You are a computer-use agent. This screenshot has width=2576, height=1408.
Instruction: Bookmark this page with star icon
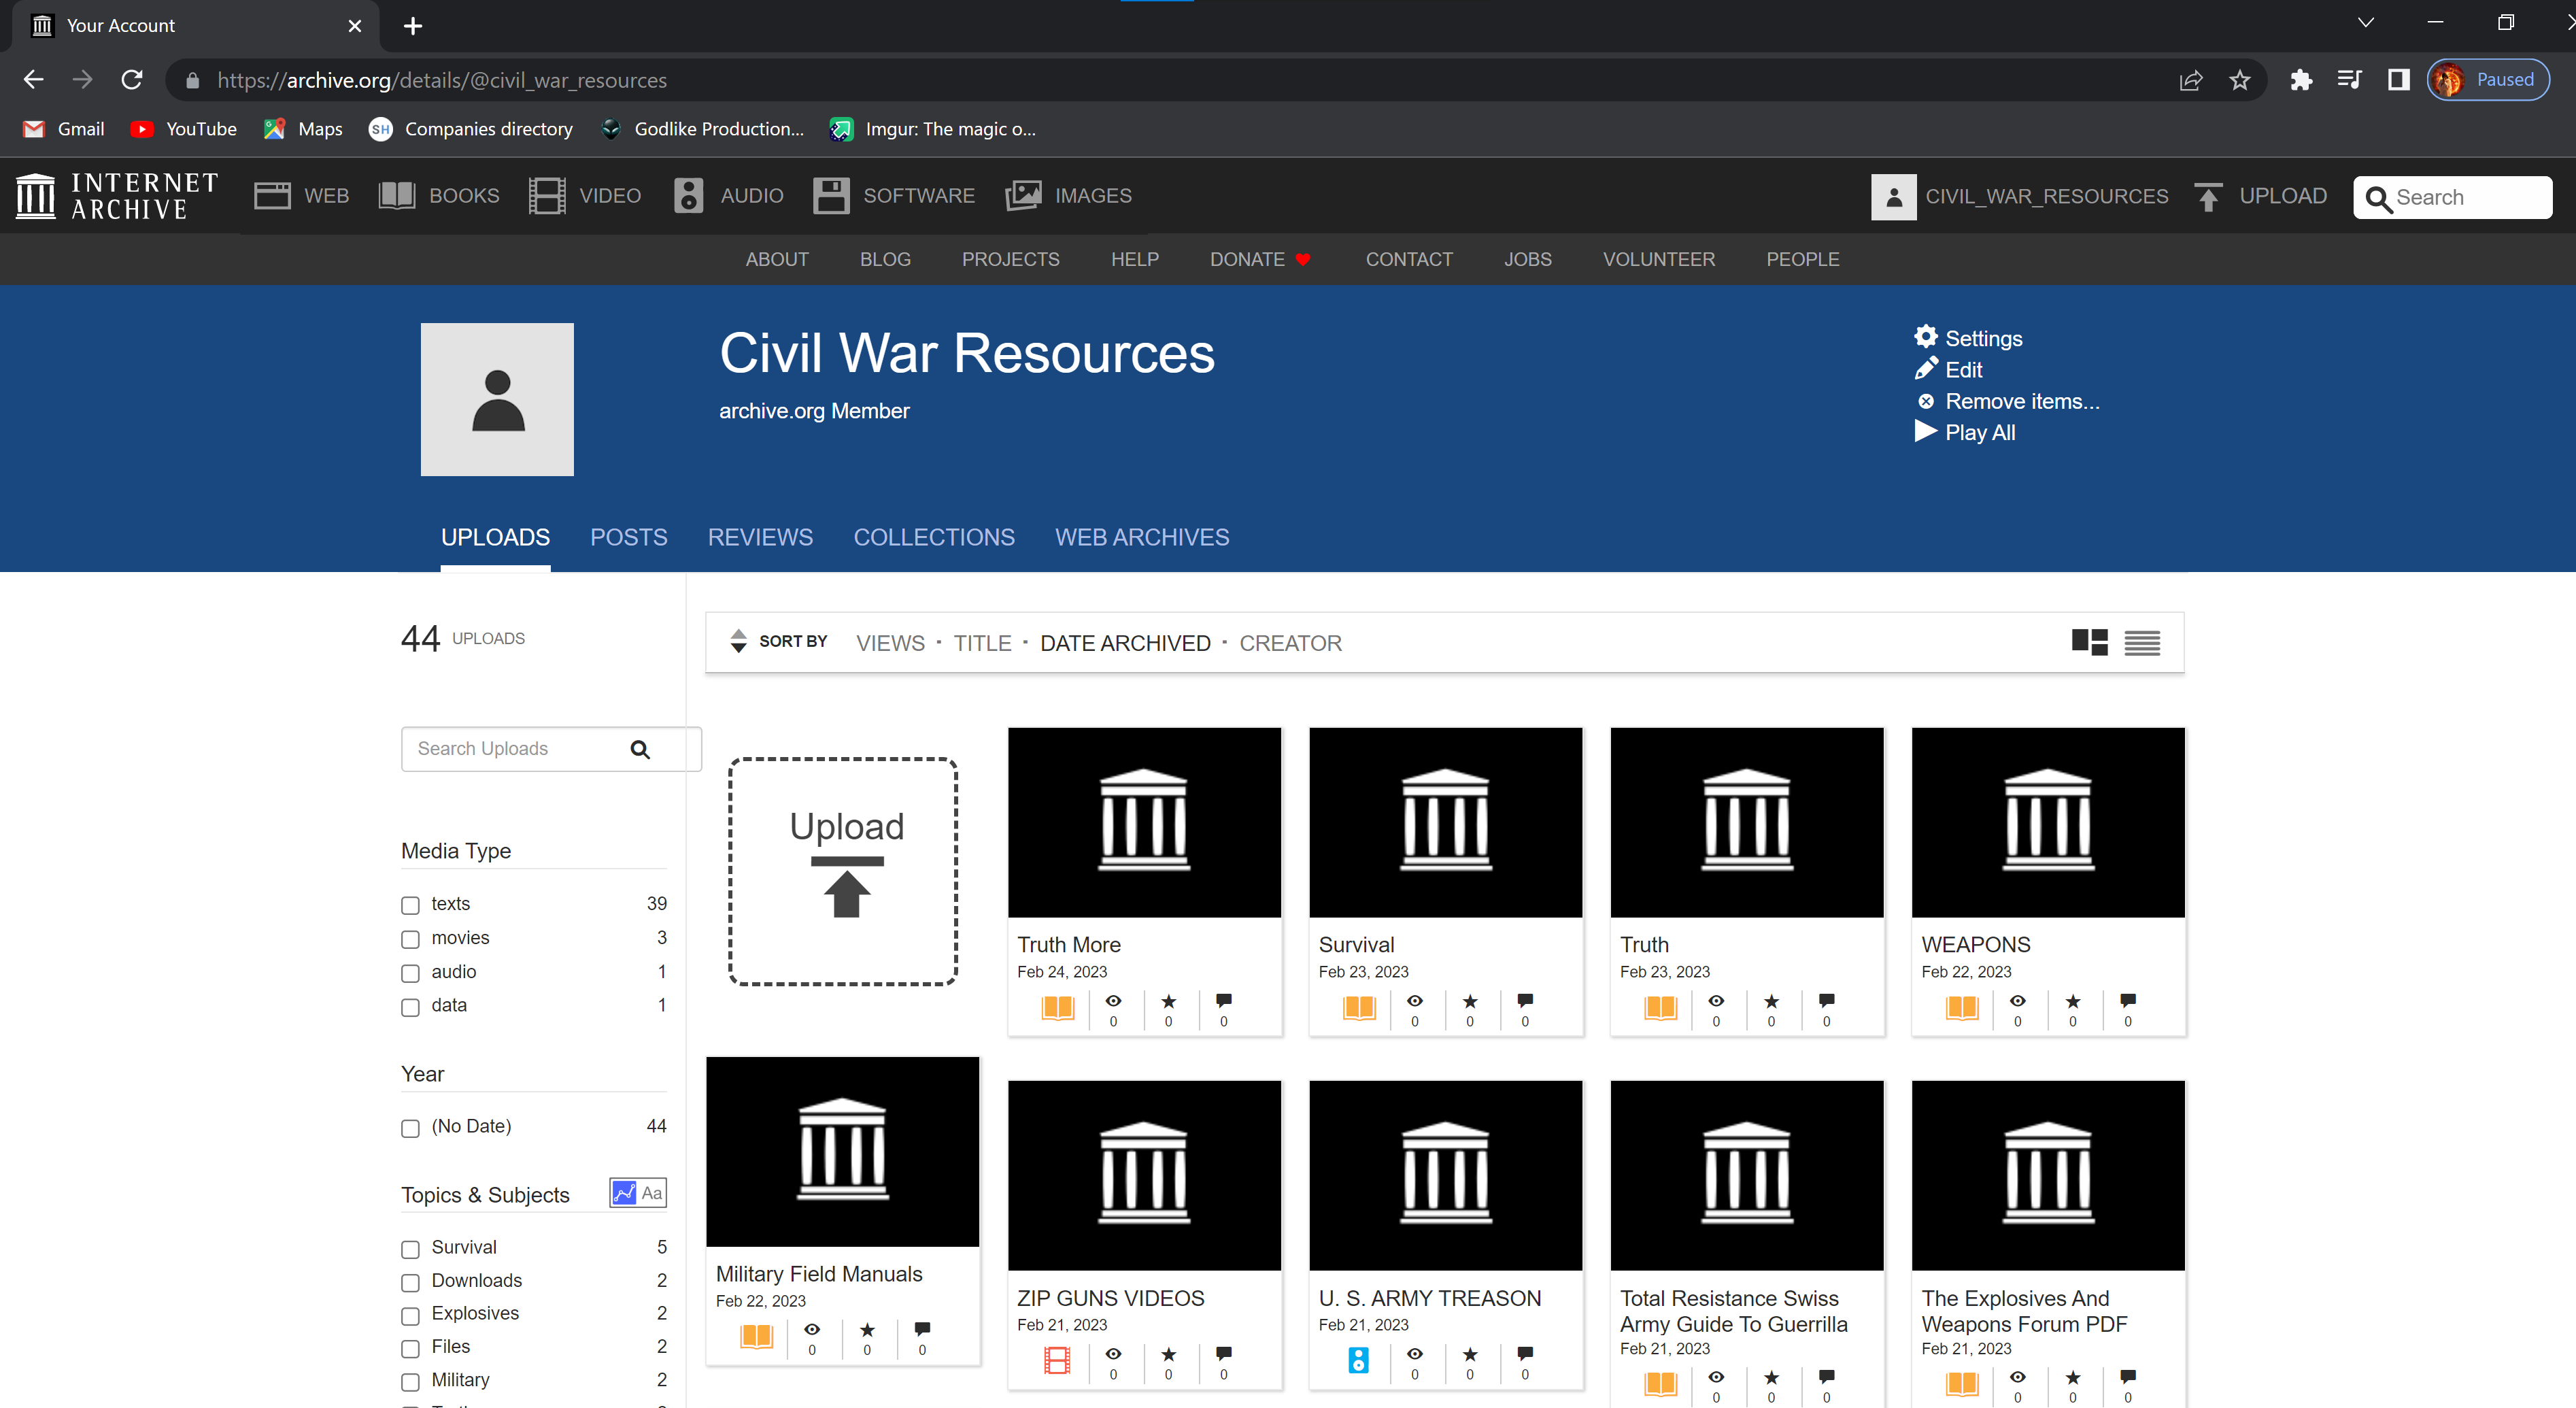pyautogui.click(x=2240, y=80)
